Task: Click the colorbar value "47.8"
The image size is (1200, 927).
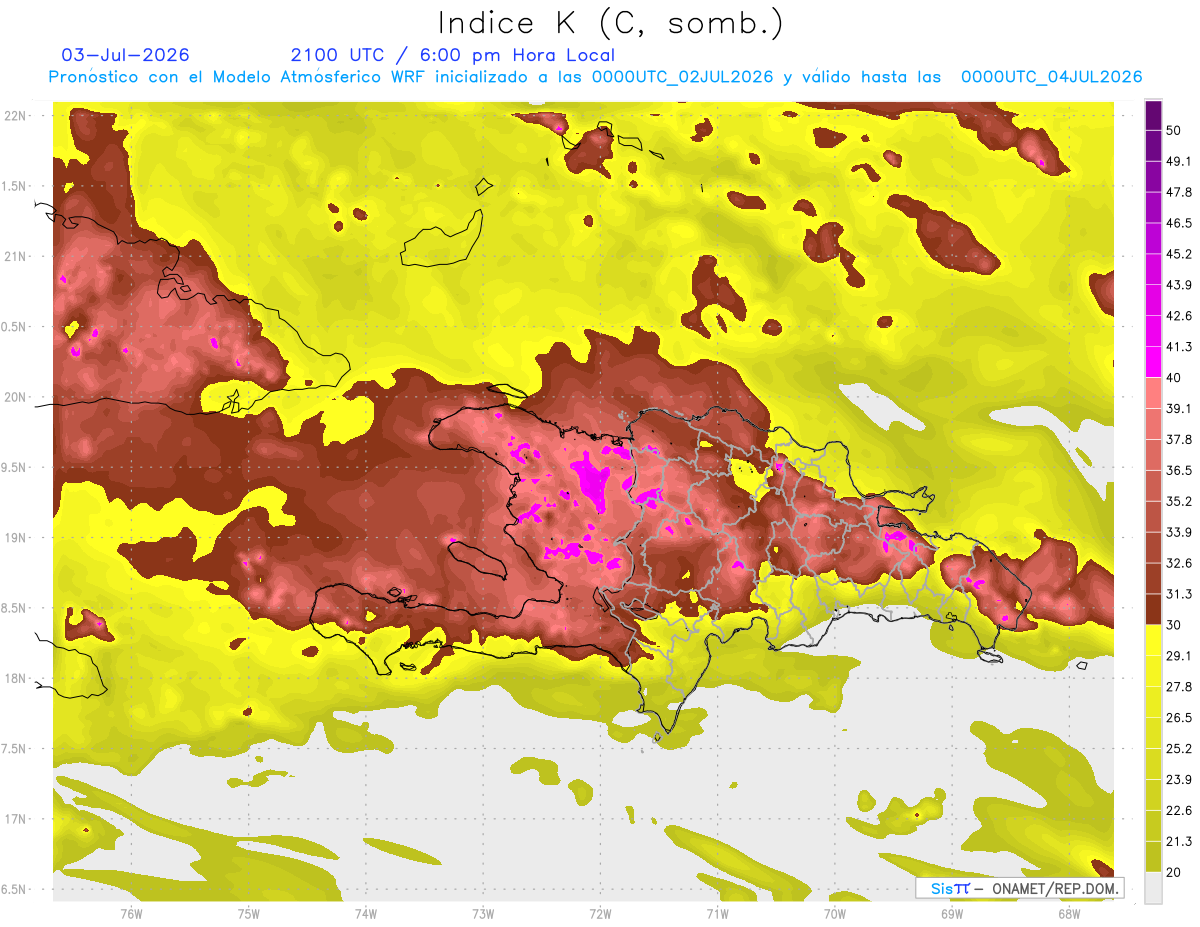Action: 1179,192
